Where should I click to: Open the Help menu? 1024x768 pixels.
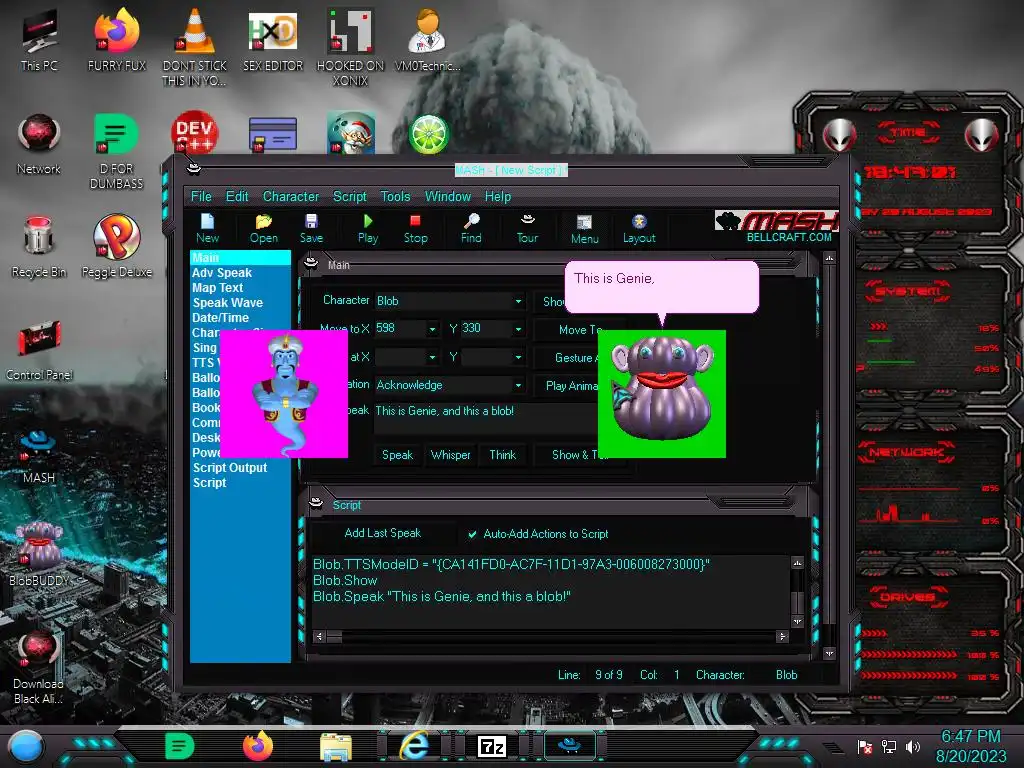click(498, 197)
